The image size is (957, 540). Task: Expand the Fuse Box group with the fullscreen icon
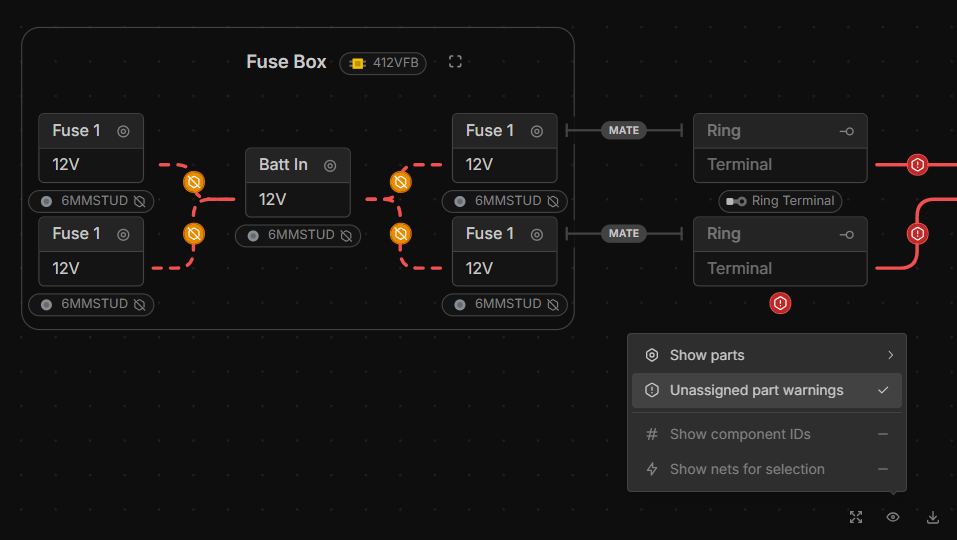click(455, 62)
